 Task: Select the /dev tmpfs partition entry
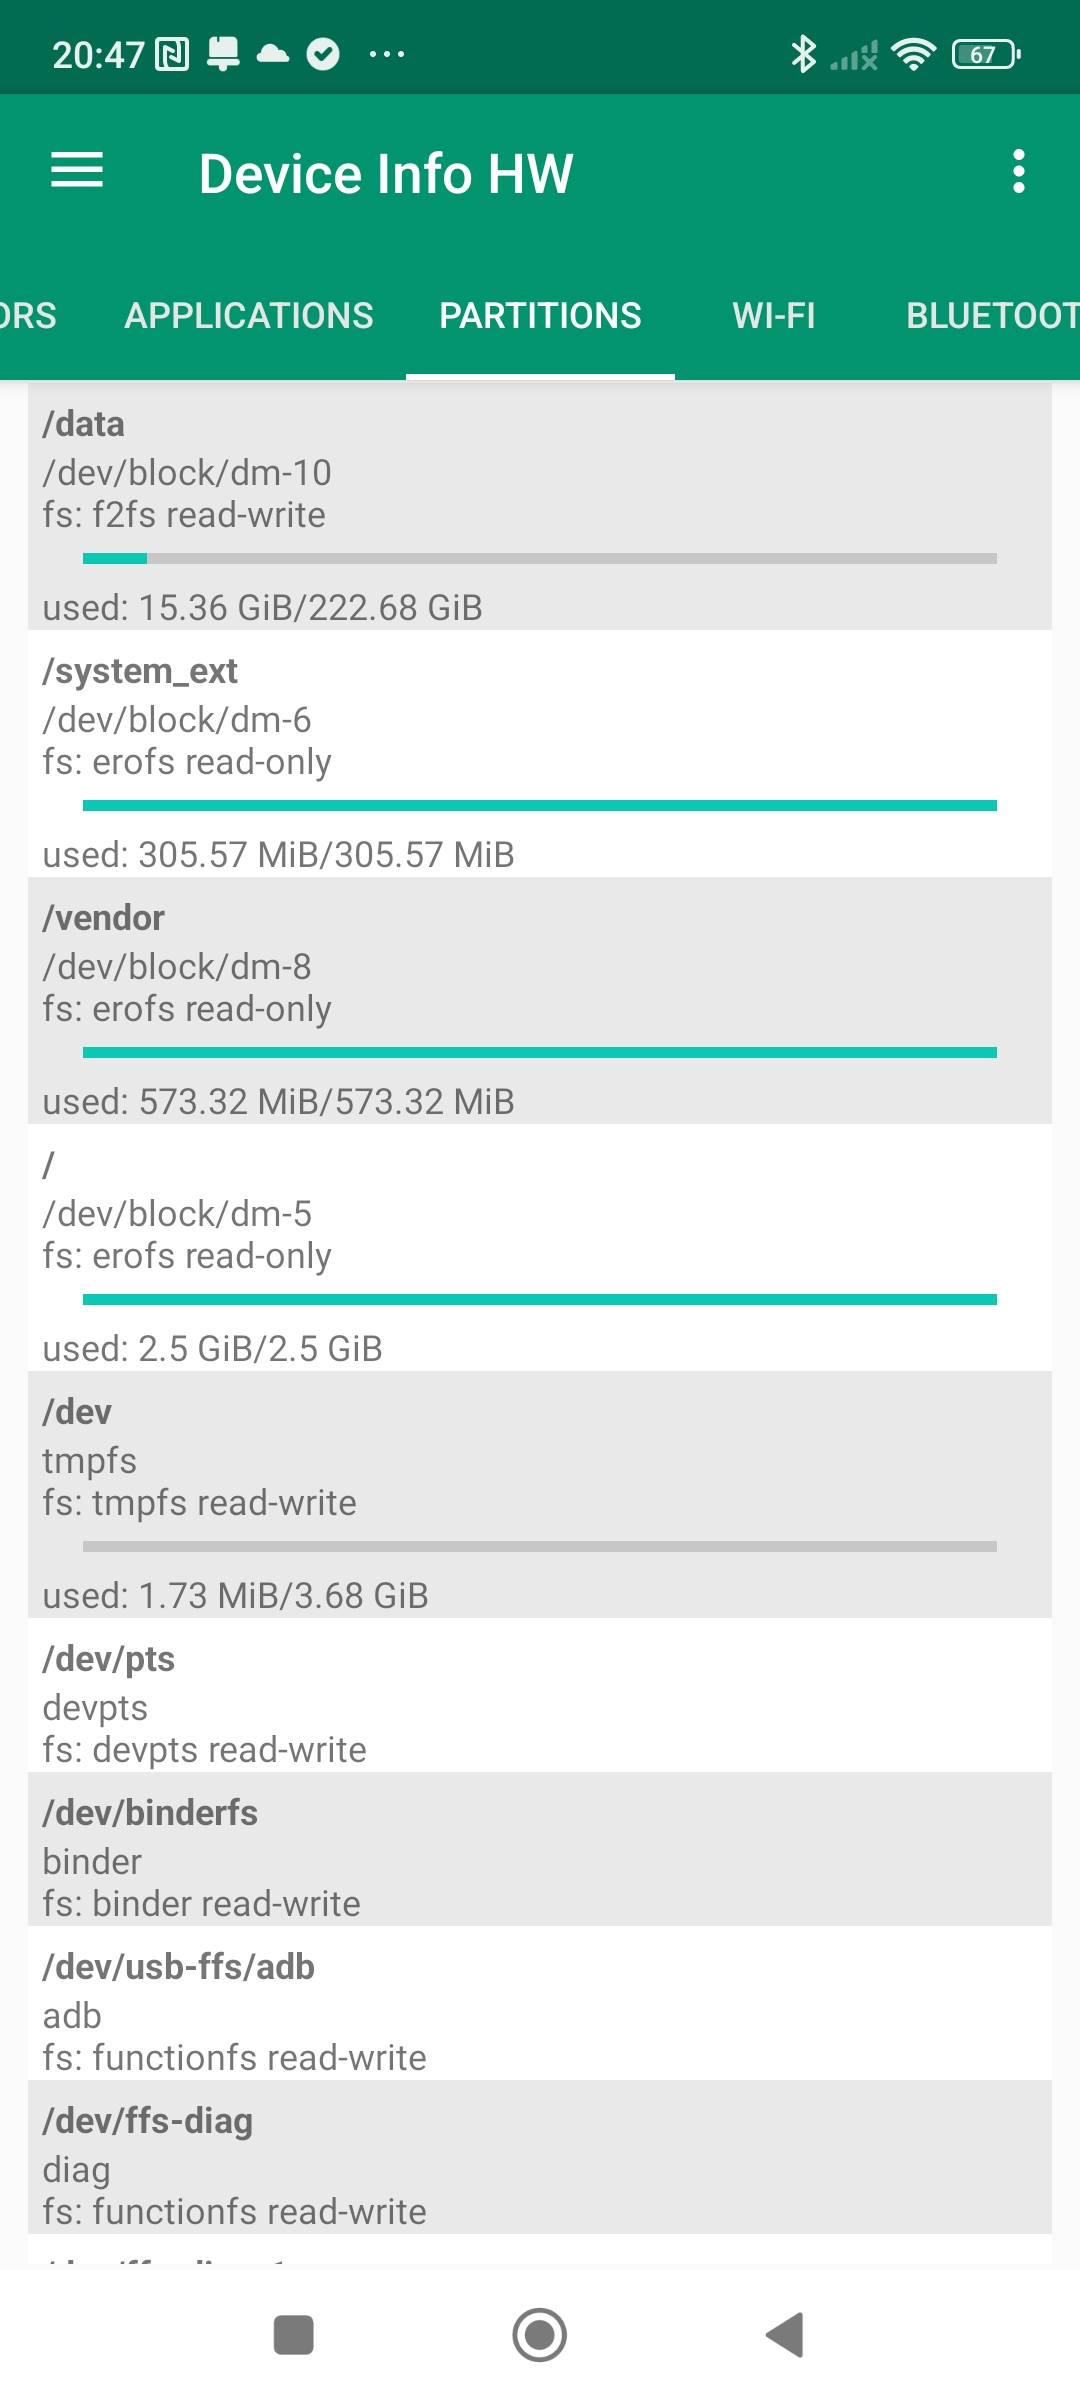pos(540,1494)
